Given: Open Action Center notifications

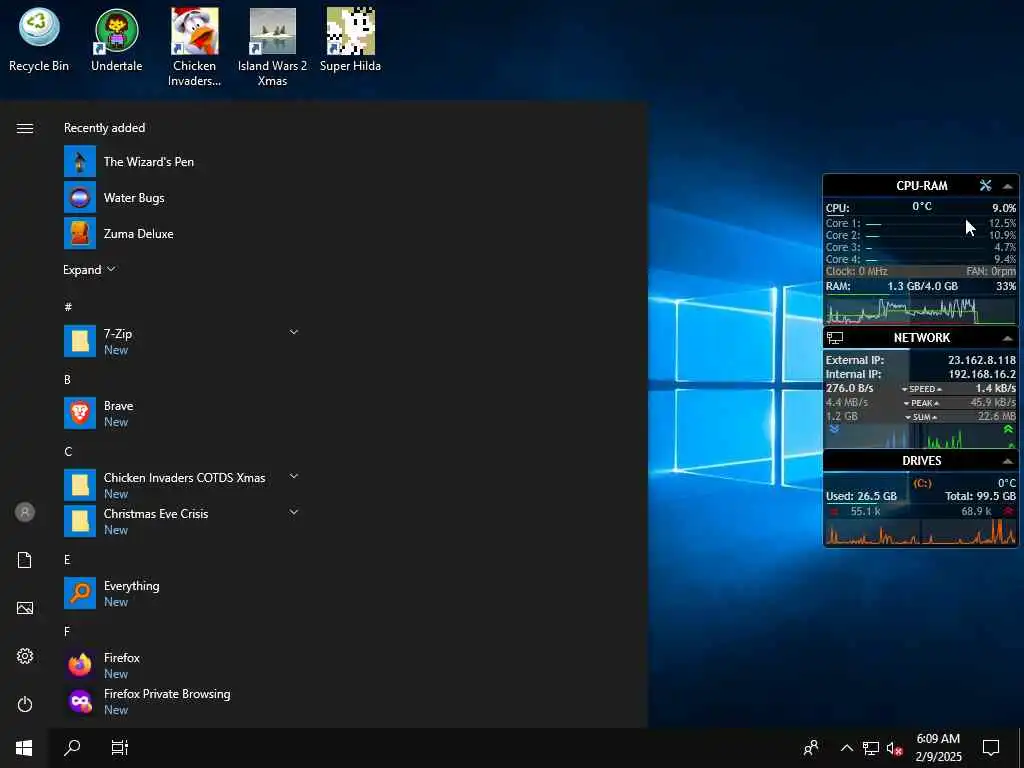Looking at the screenshot, I should click(x=991, y=748).
